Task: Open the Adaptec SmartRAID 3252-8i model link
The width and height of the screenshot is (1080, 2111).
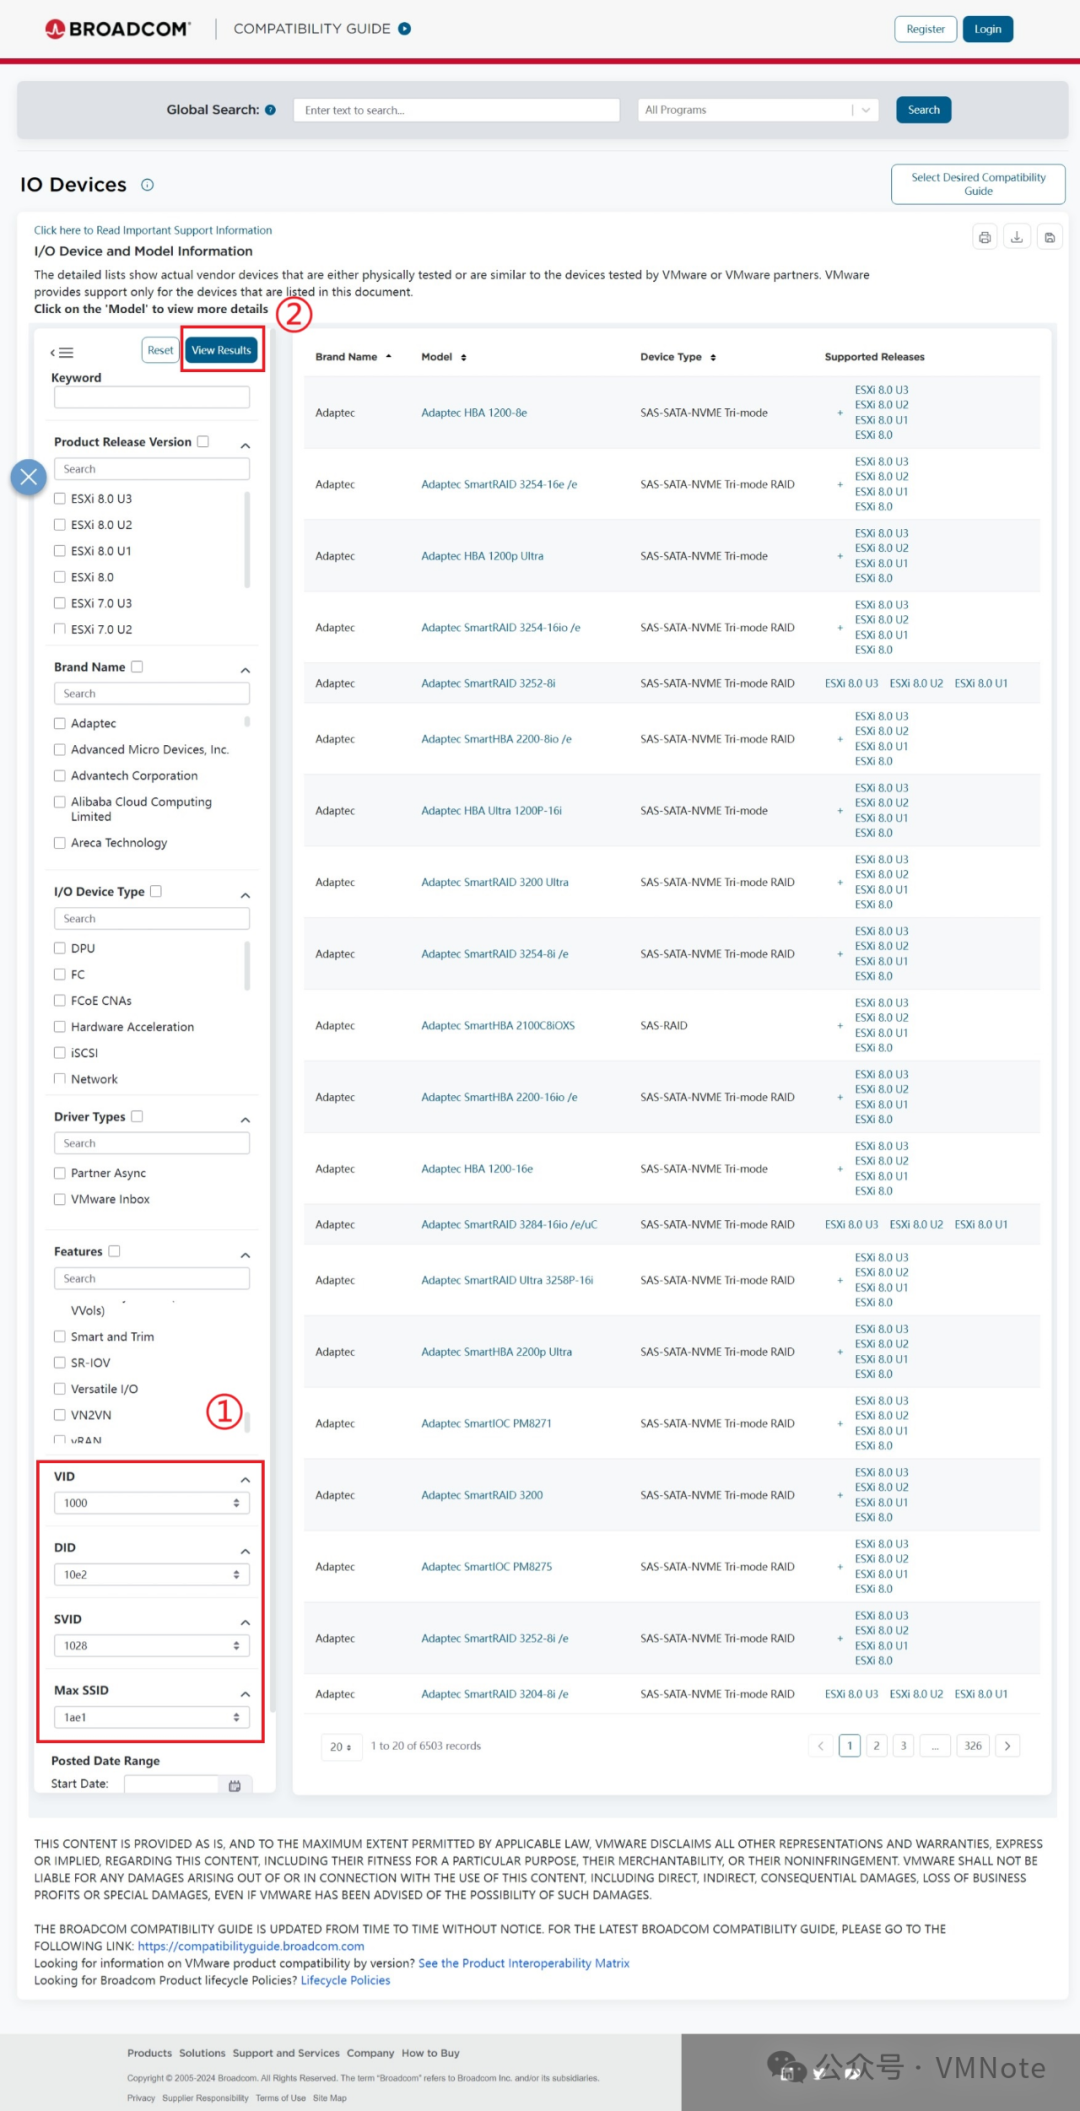Action: point(488,684)
